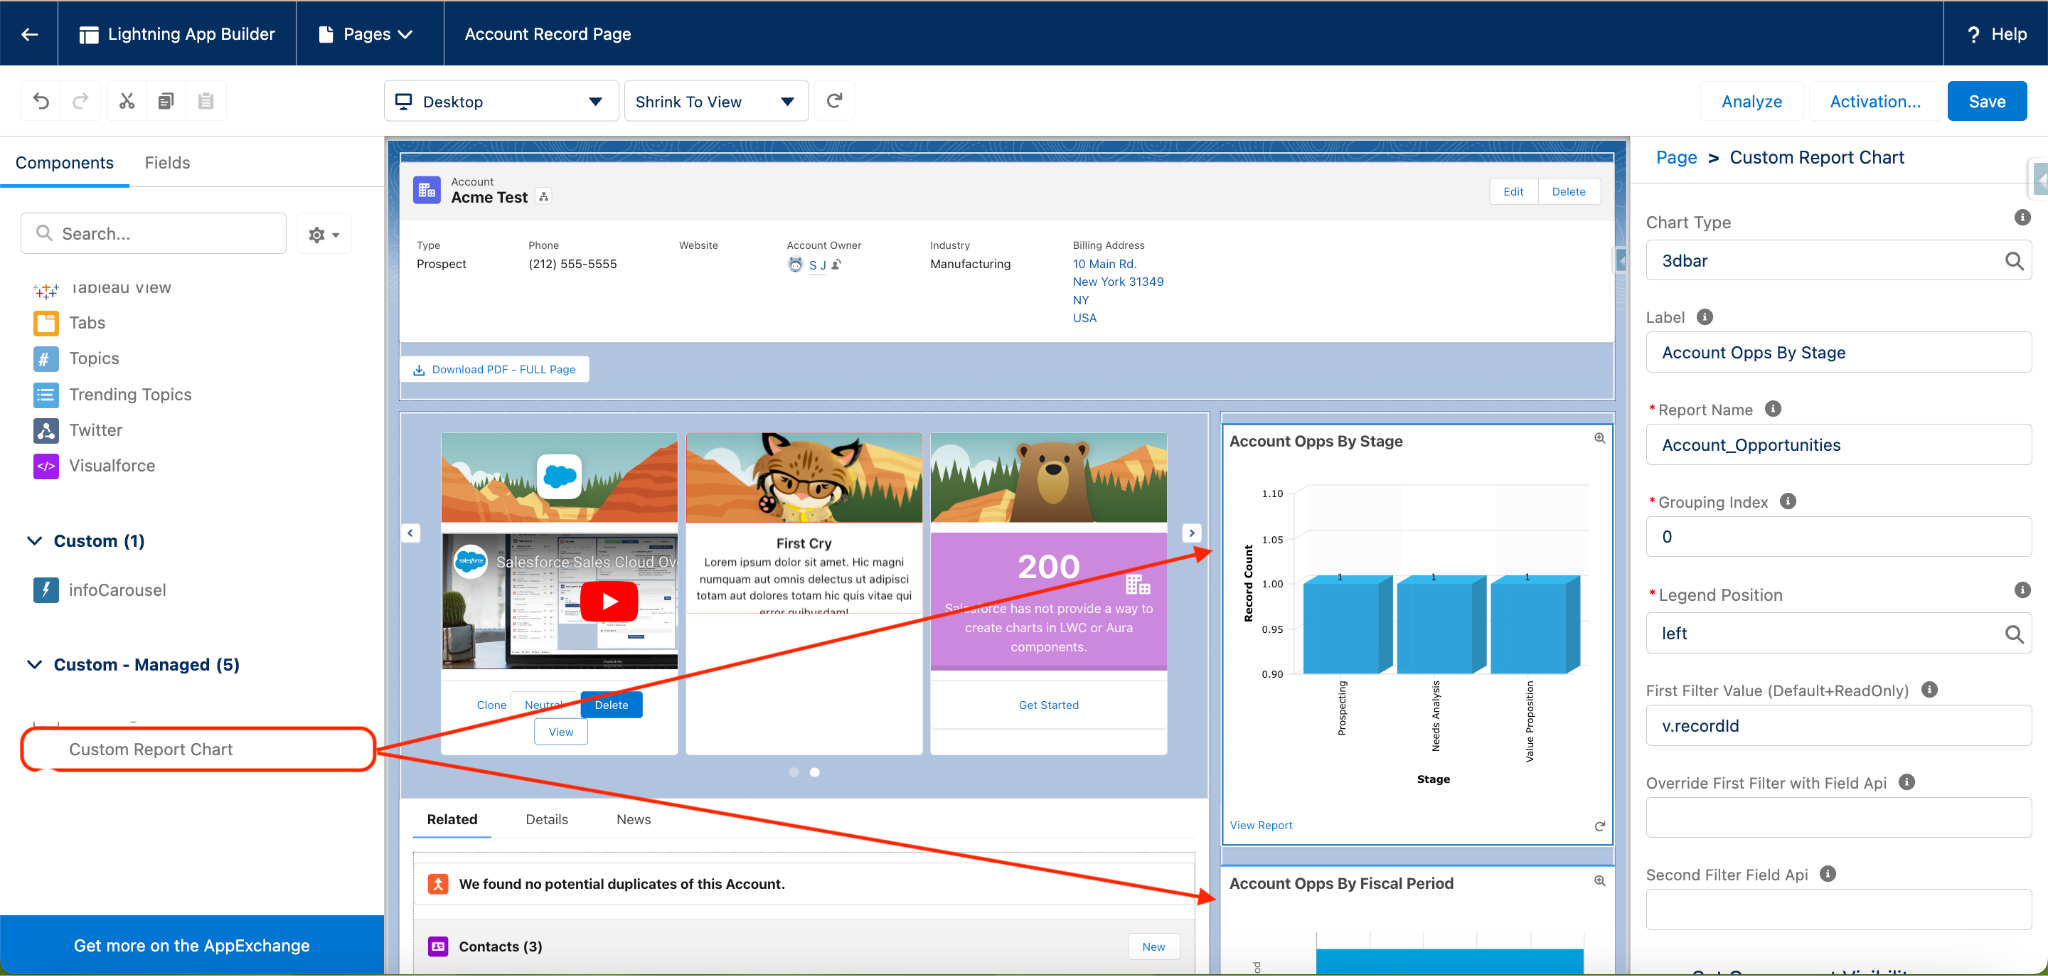
Task: Click the redo icon
Action: [81, 101]
